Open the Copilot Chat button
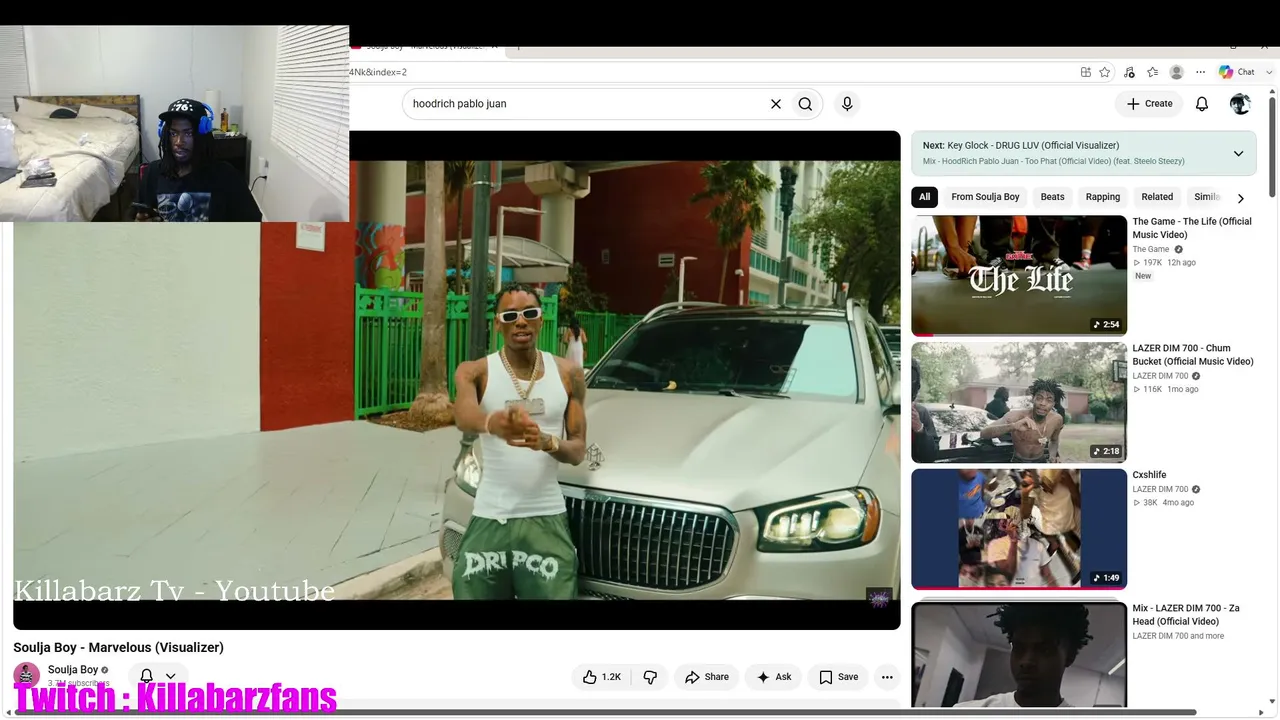This screenshot has height=720, width=1280. tap(1237, 72)
